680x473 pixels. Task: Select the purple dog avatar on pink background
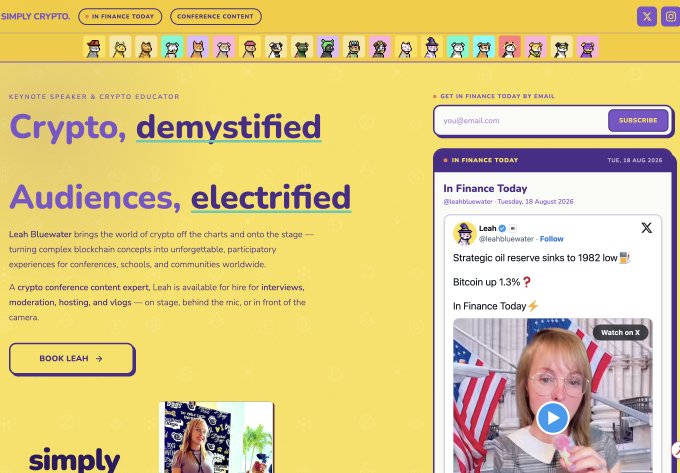[x=588, y=47]
